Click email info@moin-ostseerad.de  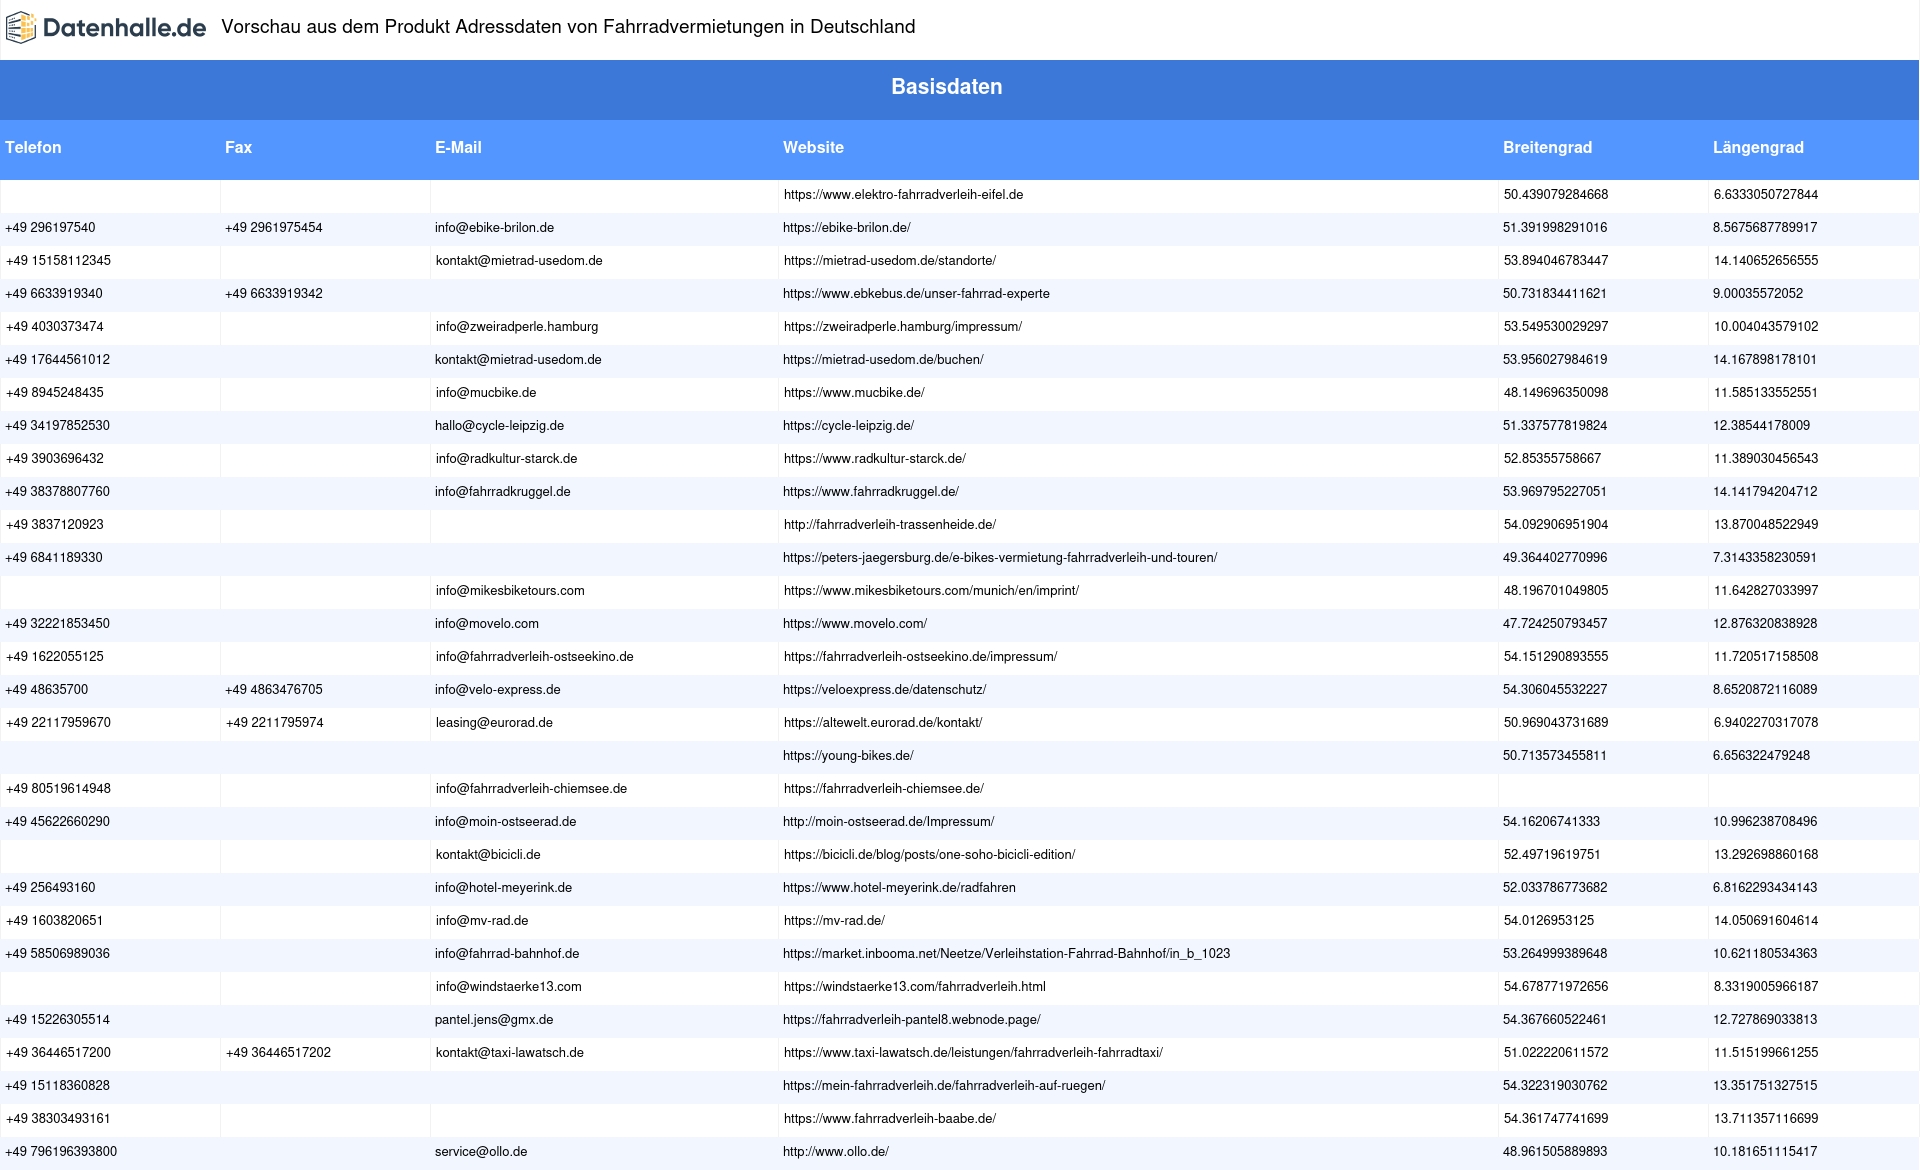point(505,822)
